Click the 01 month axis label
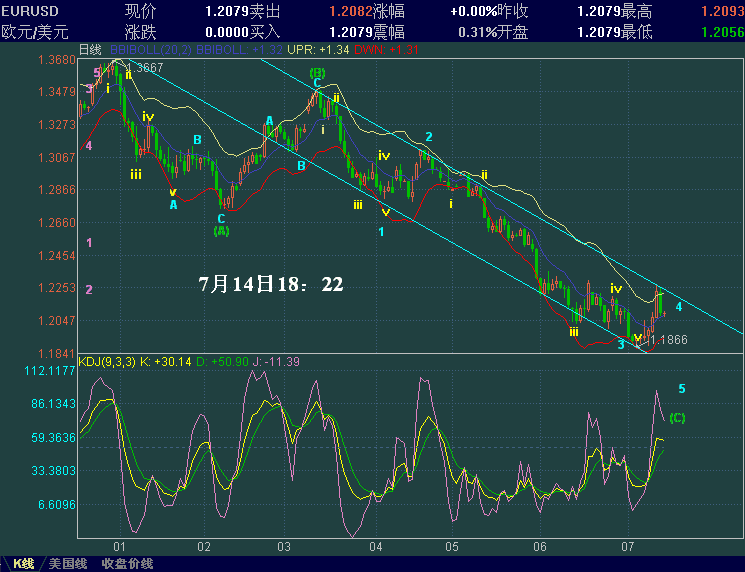The image size is (745, 572). tap(119, 547)
